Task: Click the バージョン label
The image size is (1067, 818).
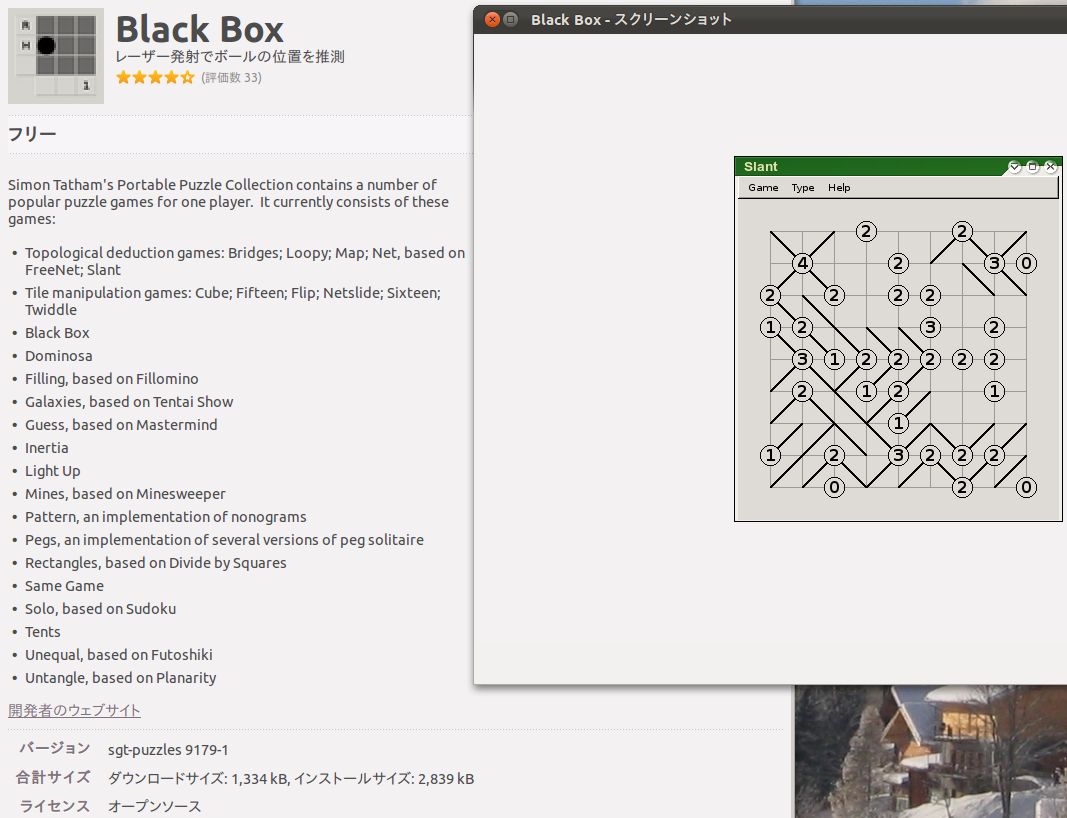Action: [x=54, y=749]
